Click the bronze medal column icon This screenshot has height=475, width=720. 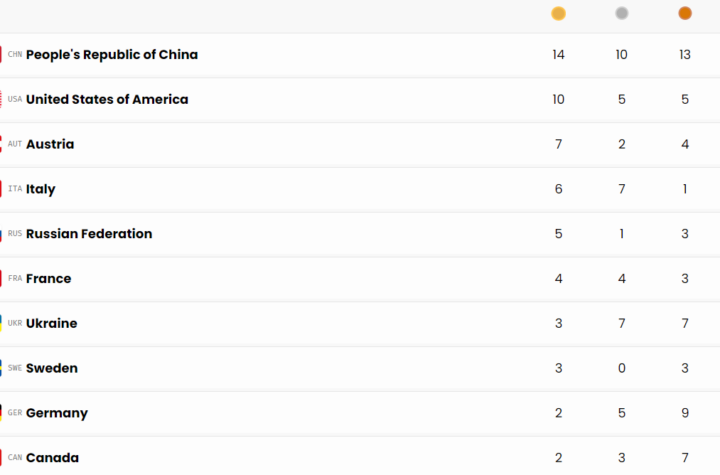pyautogui.click(x=685, y=13)
